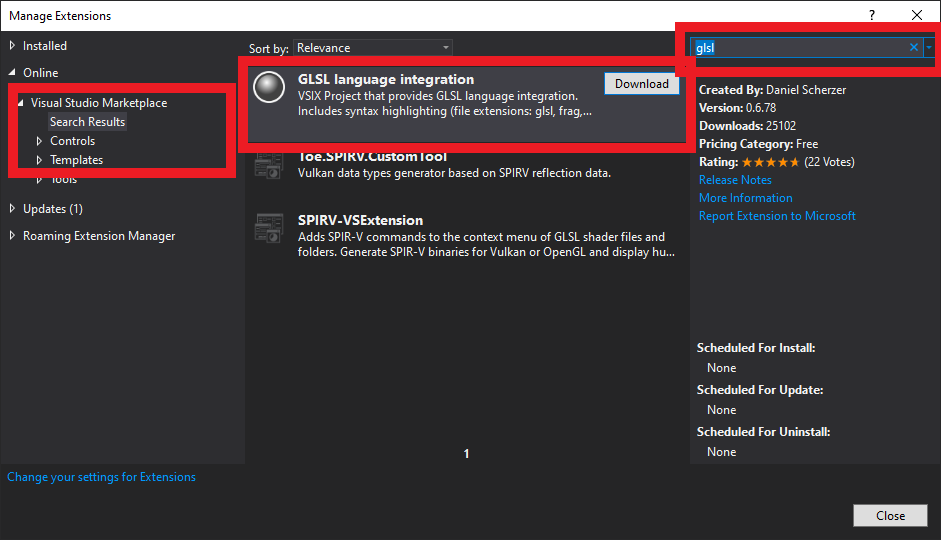Click the GLSL language integration sphere icon

coord(269,87)
